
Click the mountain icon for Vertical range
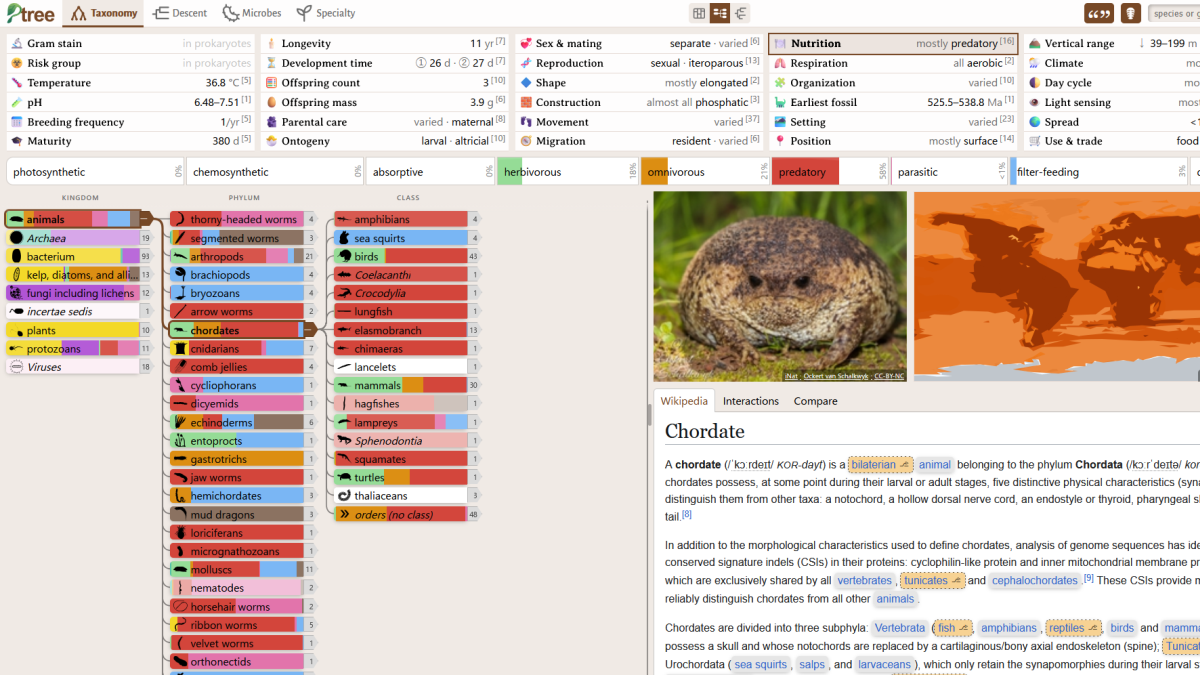pyautogui.click(x=1035, y=44)
